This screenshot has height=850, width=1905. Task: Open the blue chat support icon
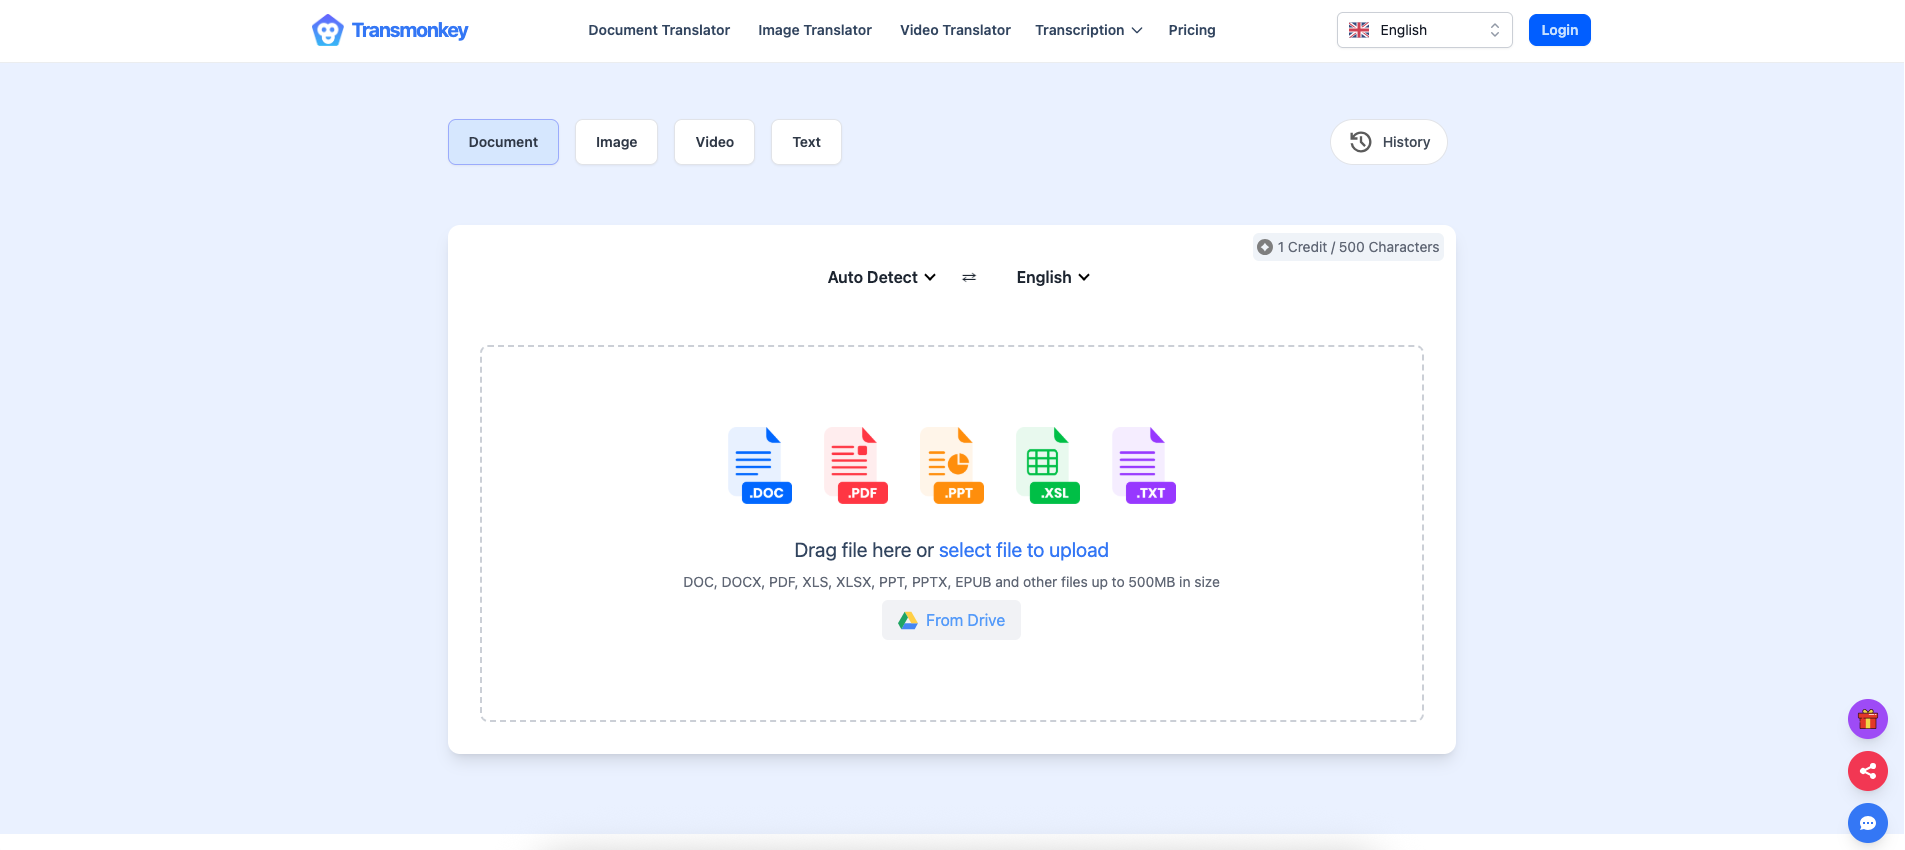pos(1867,823)
